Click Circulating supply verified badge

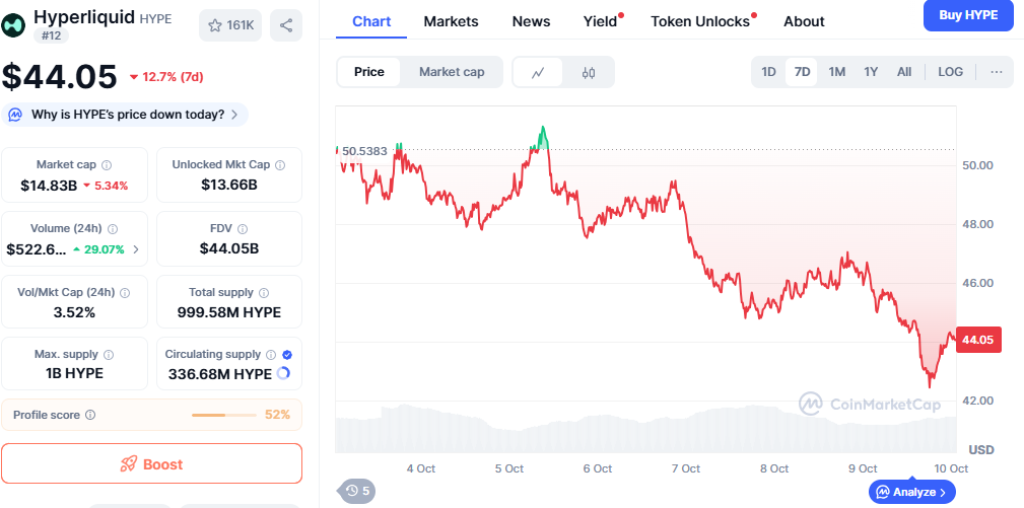pos(287,354)
